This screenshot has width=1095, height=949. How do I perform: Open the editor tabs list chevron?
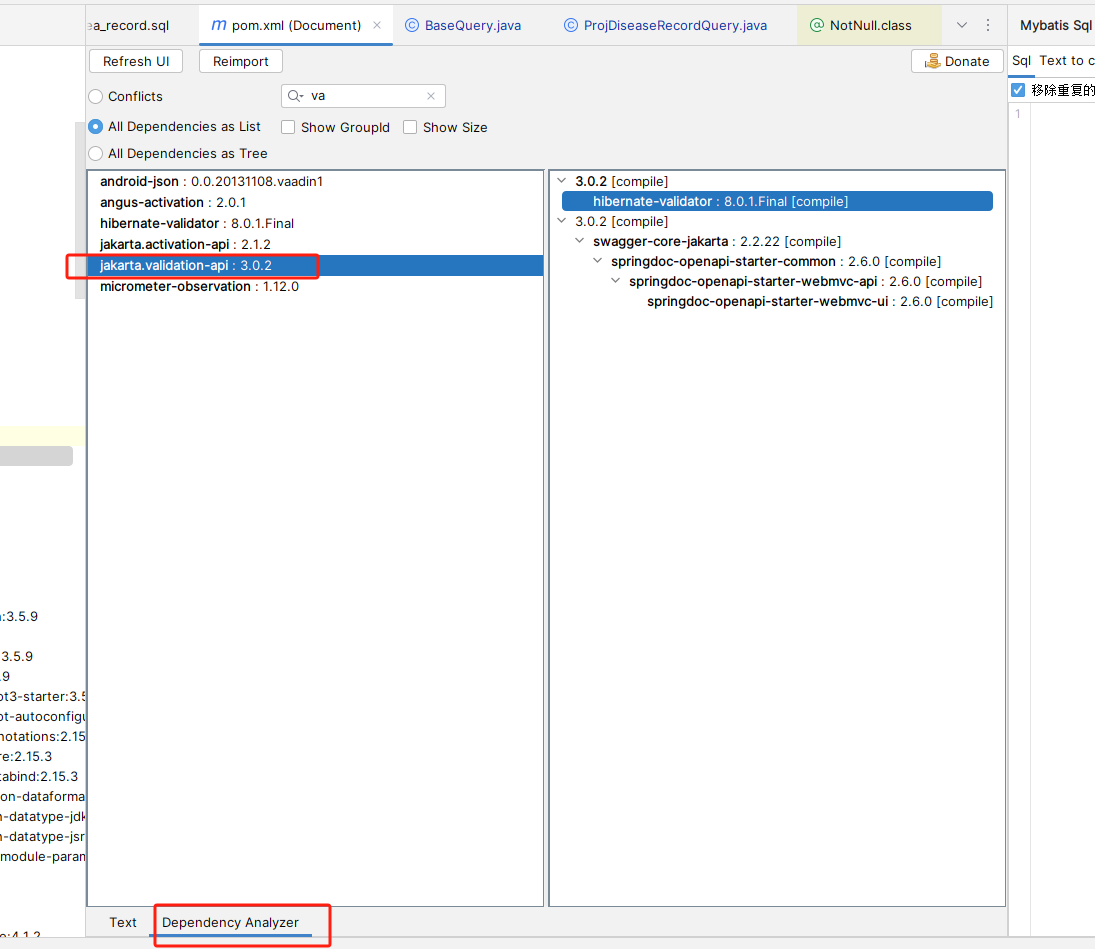962,25
